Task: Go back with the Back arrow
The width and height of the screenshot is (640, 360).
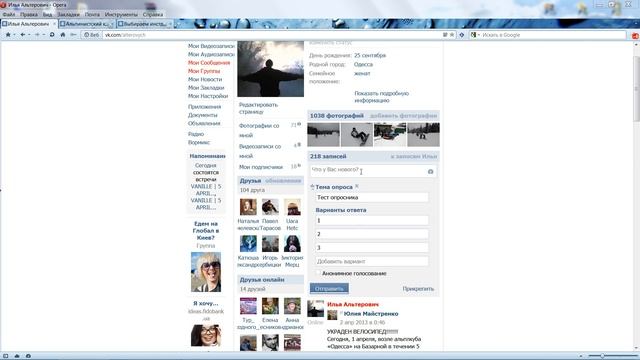Action: point(22,35)
